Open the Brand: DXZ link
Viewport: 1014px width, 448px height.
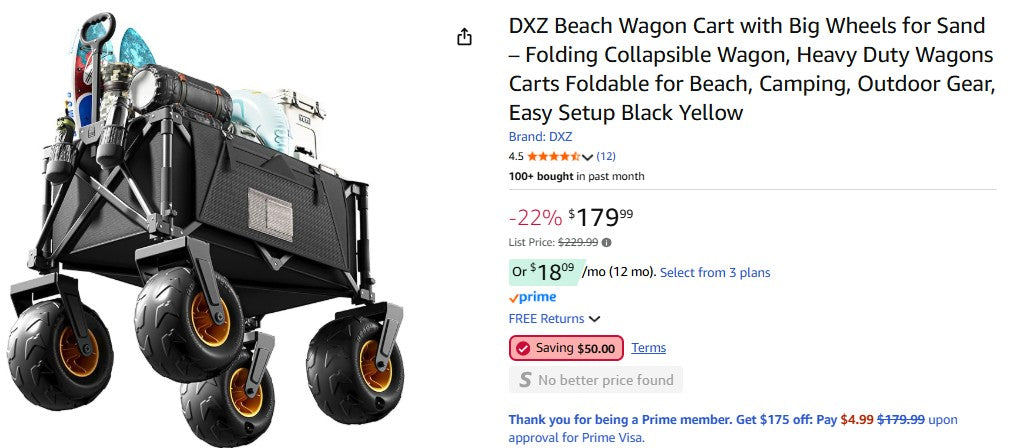point(540,137)
